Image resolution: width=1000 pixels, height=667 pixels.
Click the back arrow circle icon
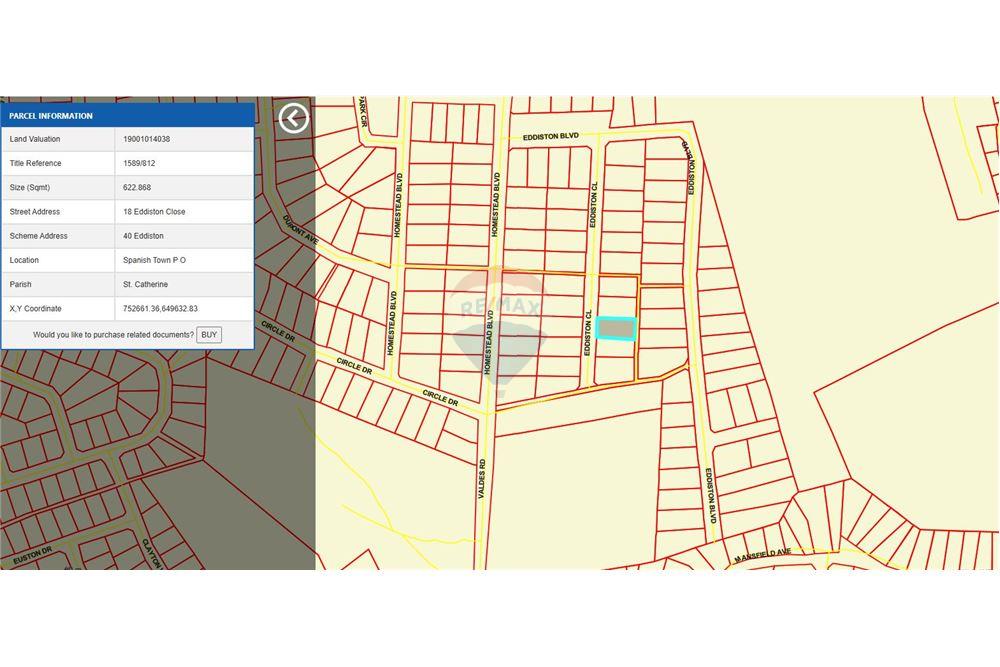293,118
